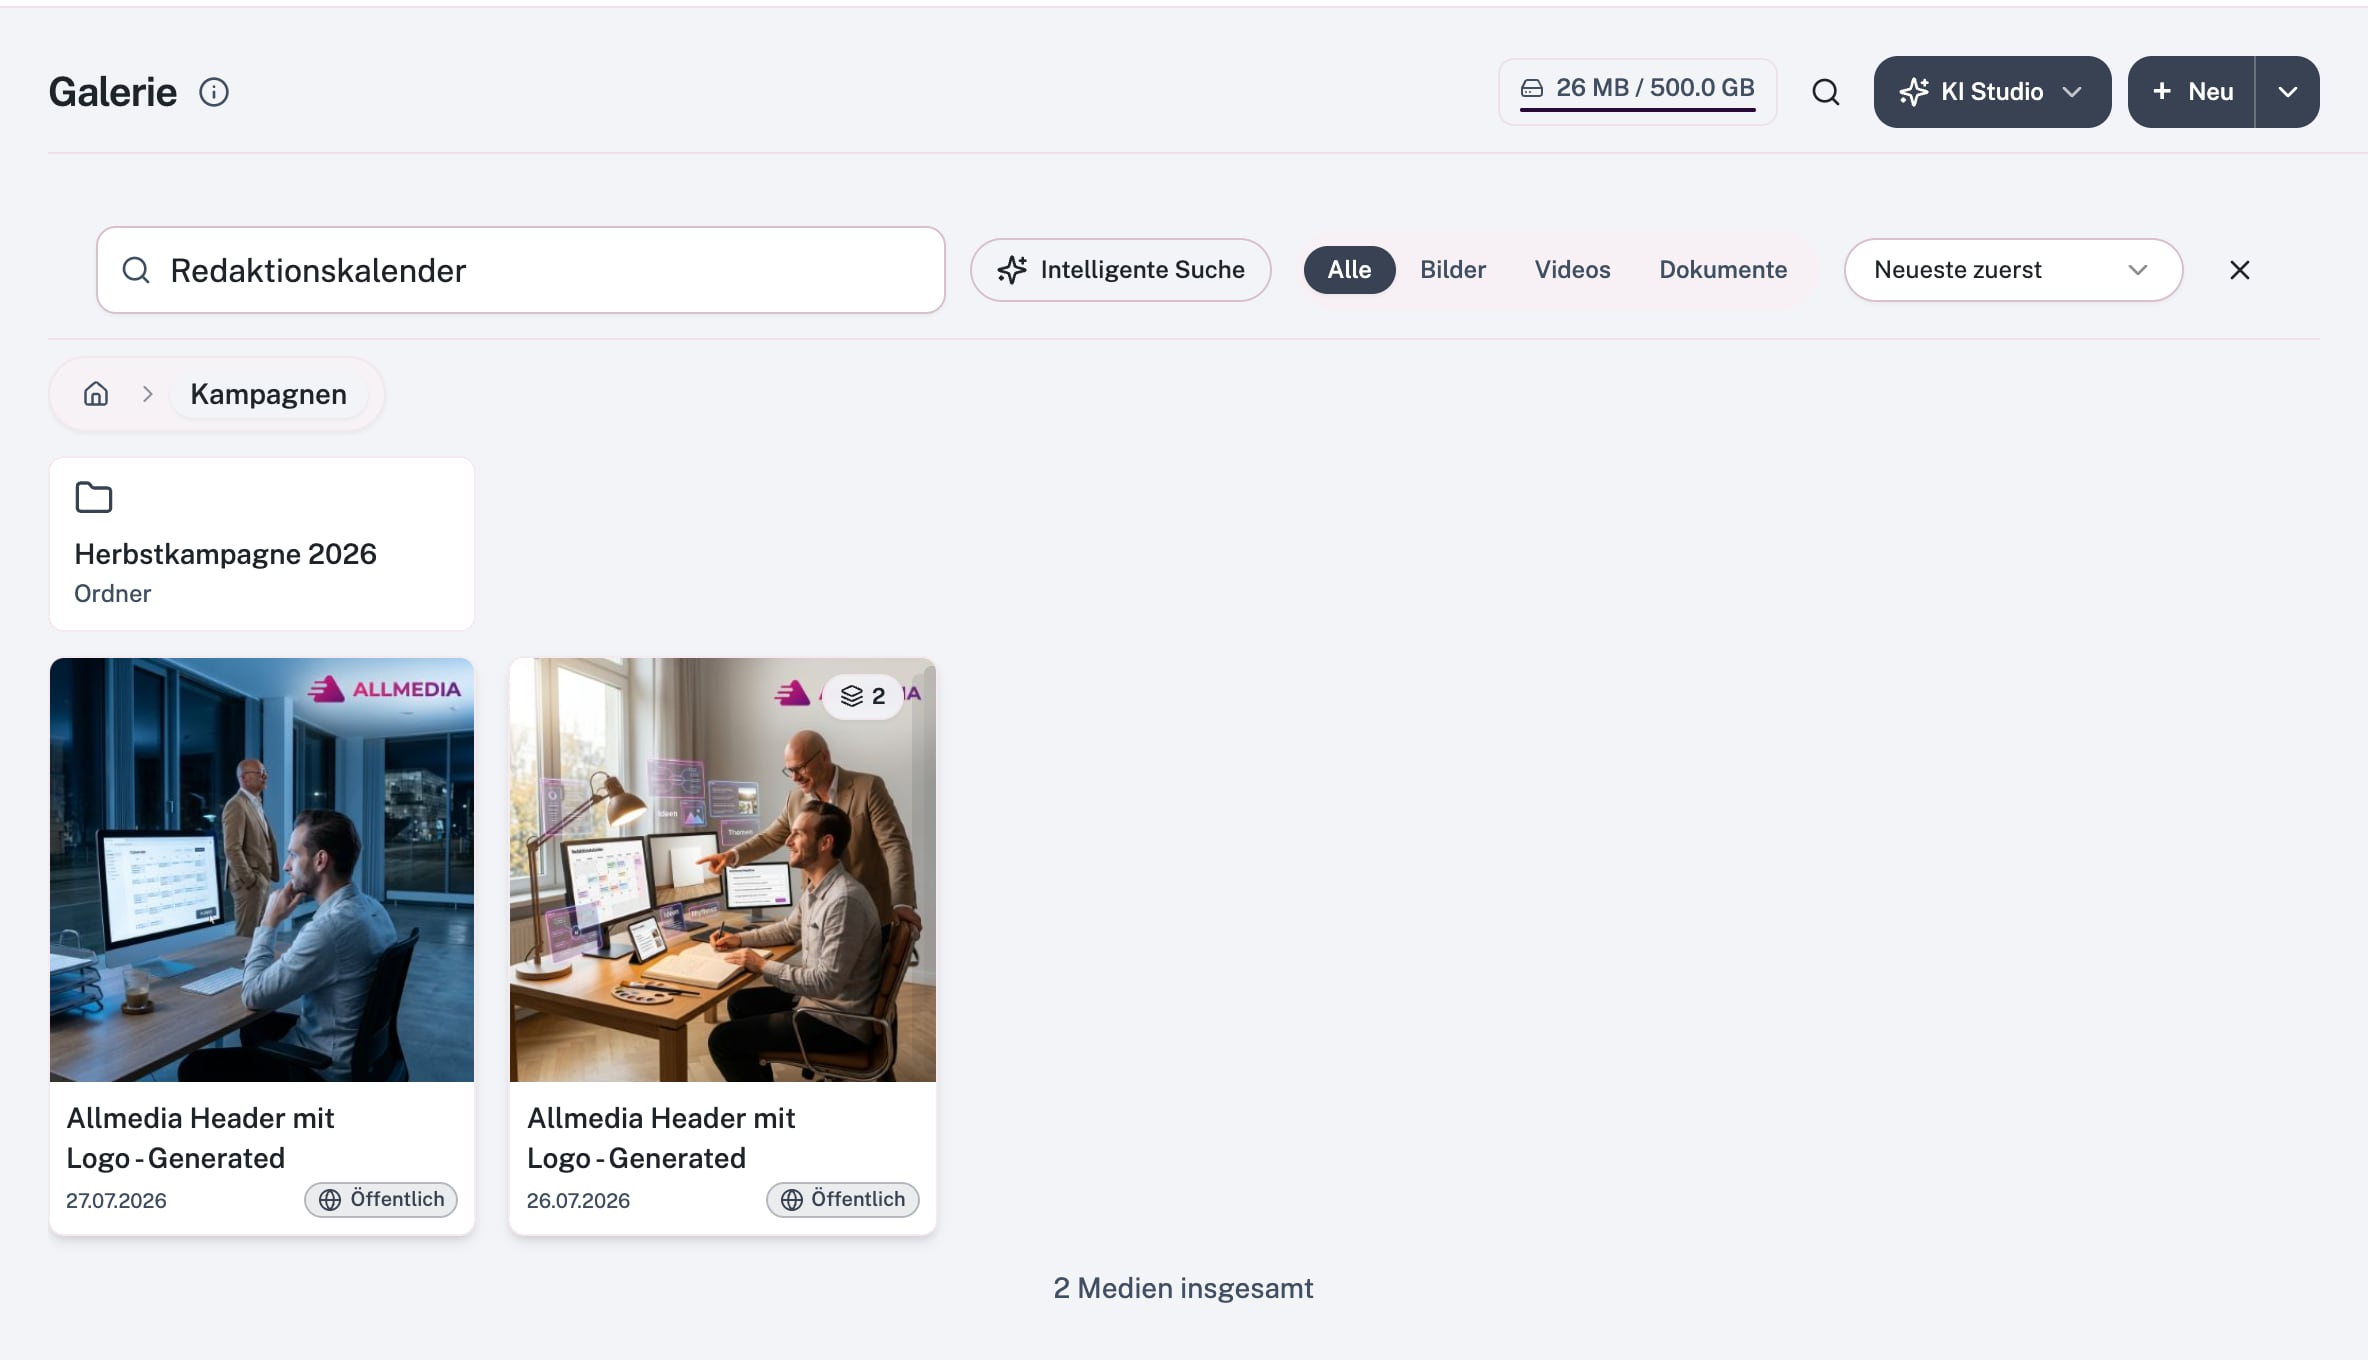Click Öffentlich badge on 26.07.2026 card
This screenshot has height=1360, width=2368.
[x=843, y=1199]
